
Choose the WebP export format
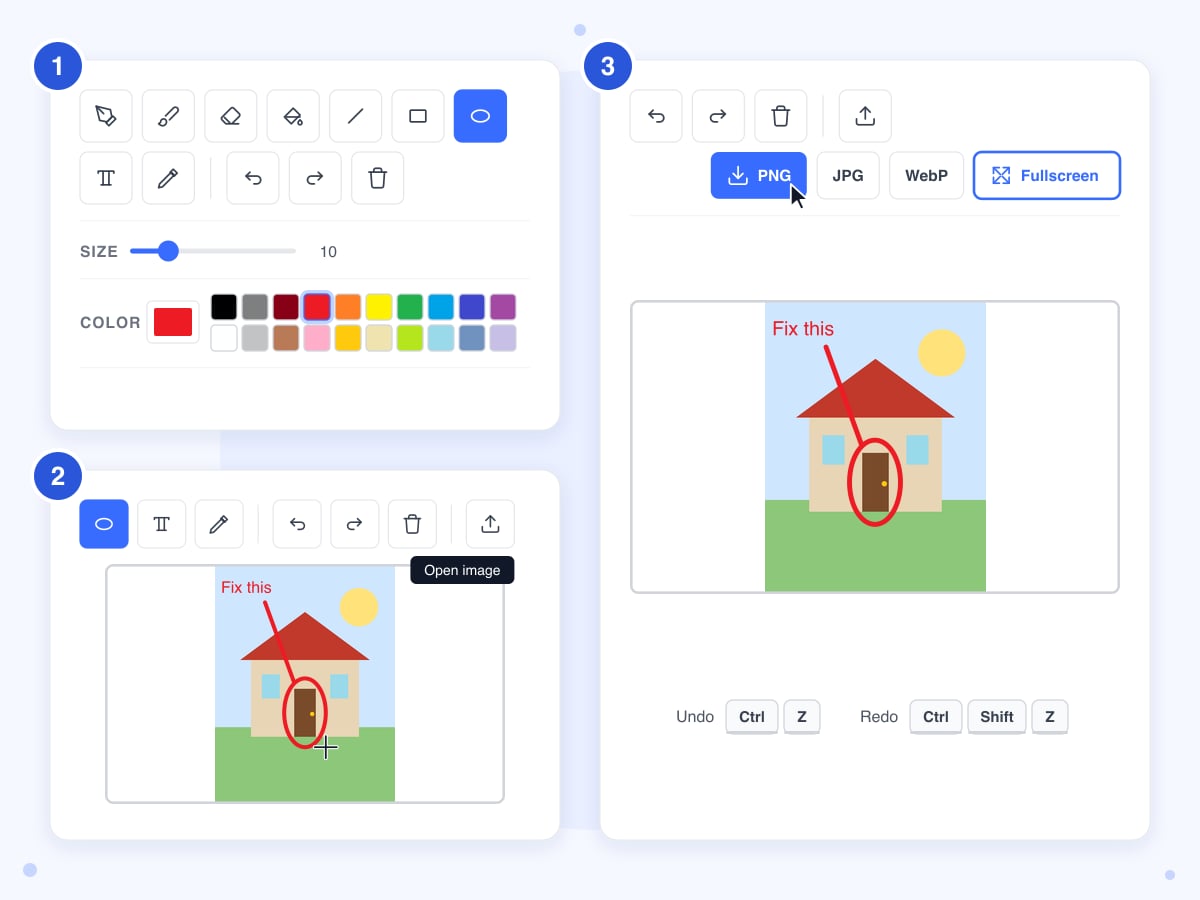[926, 175]
